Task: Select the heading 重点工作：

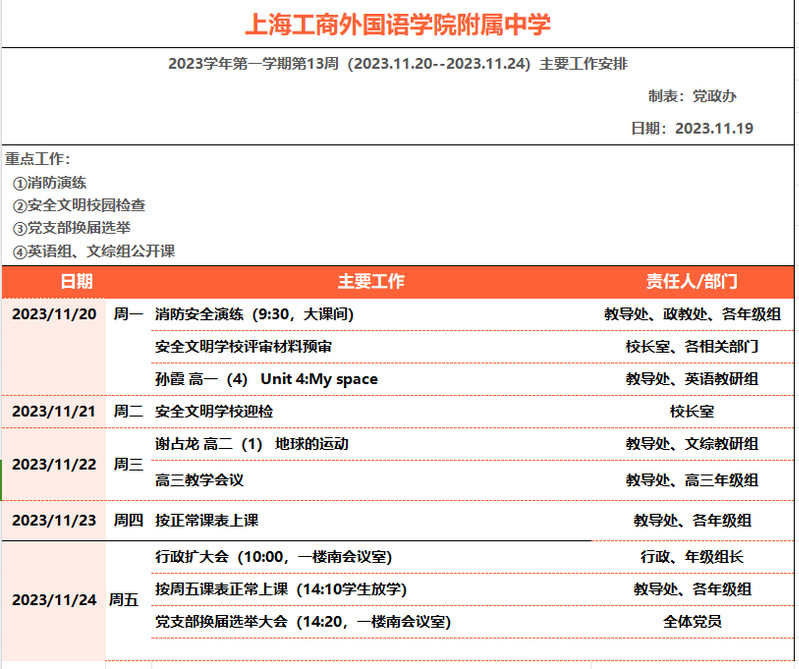Action: point(38,159)
